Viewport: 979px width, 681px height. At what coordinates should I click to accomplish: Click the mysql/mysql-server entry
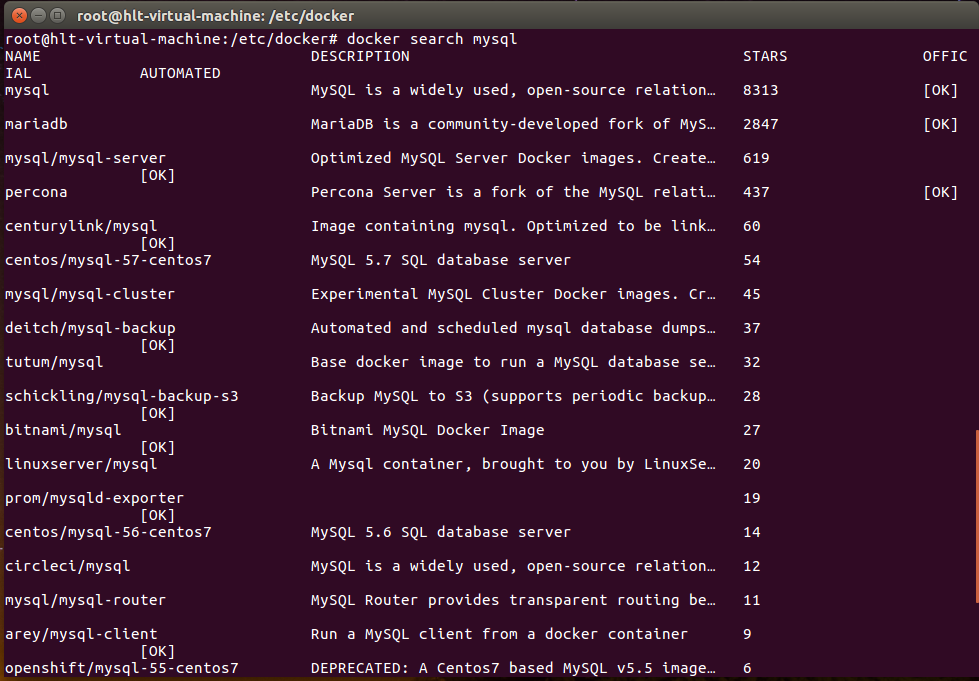coord(84,157)
